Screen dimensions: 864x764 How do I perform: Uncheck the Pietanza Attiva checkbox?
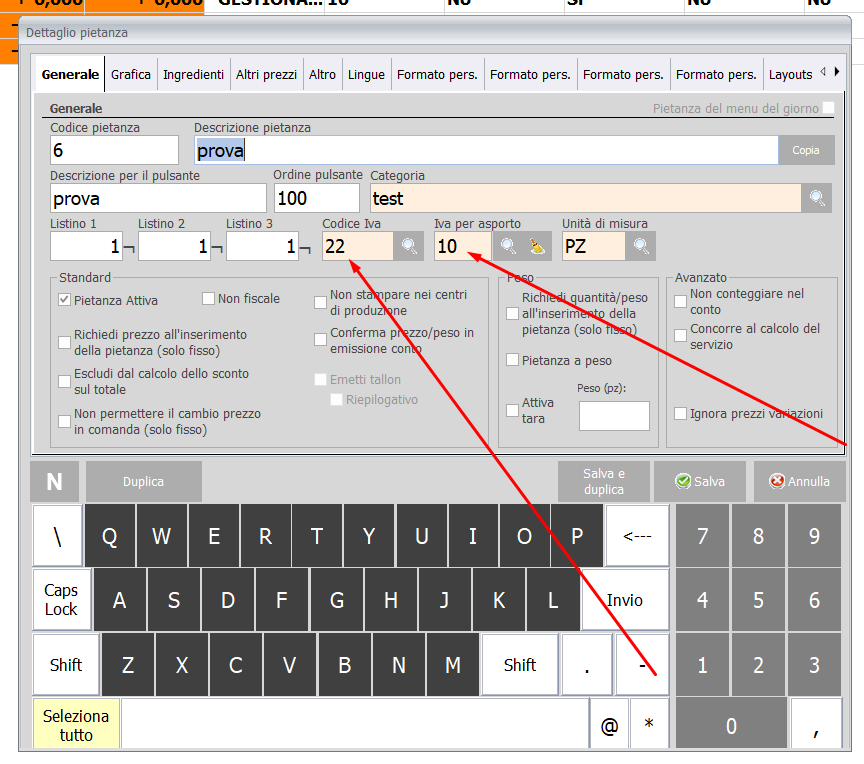pos(64,300)
